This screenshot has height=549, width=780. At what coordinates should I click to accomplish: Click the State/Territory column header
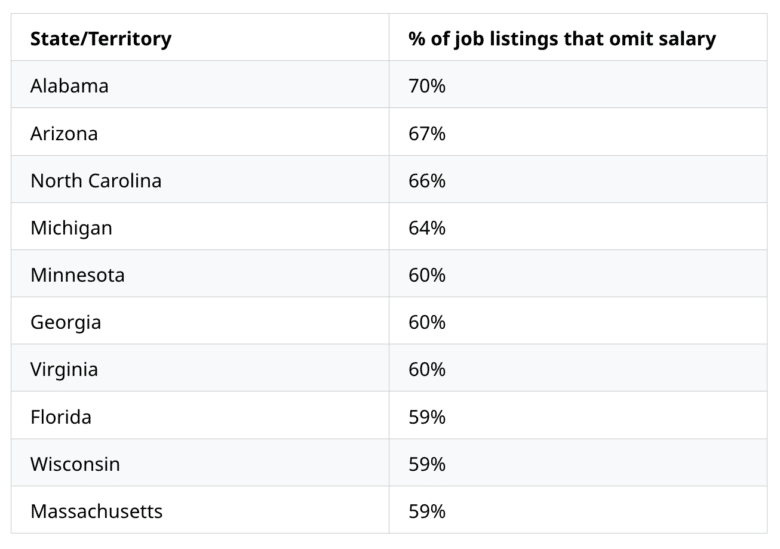coord(101,39)
